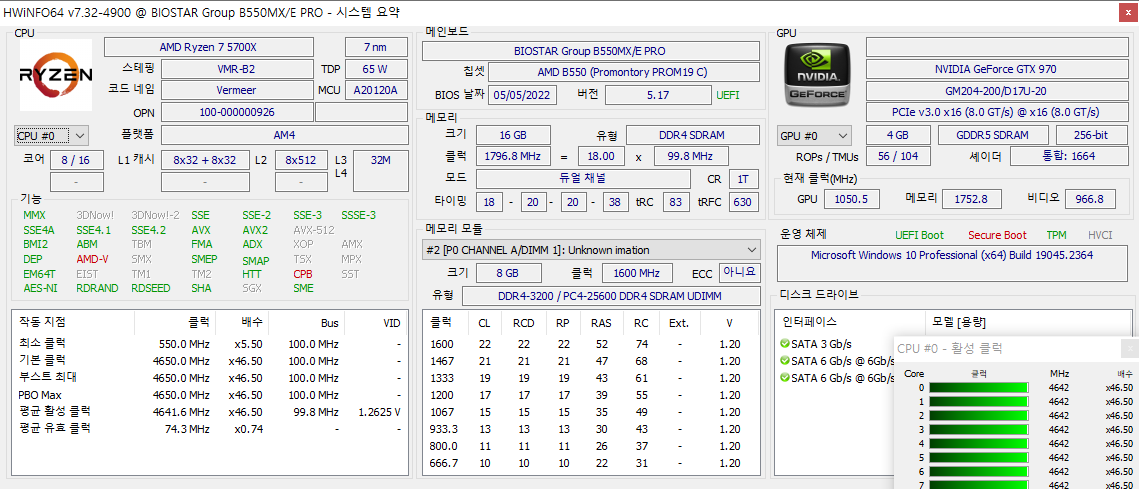
Task: Click the ECC 아니요 field
Action: [x=740, y=272]
